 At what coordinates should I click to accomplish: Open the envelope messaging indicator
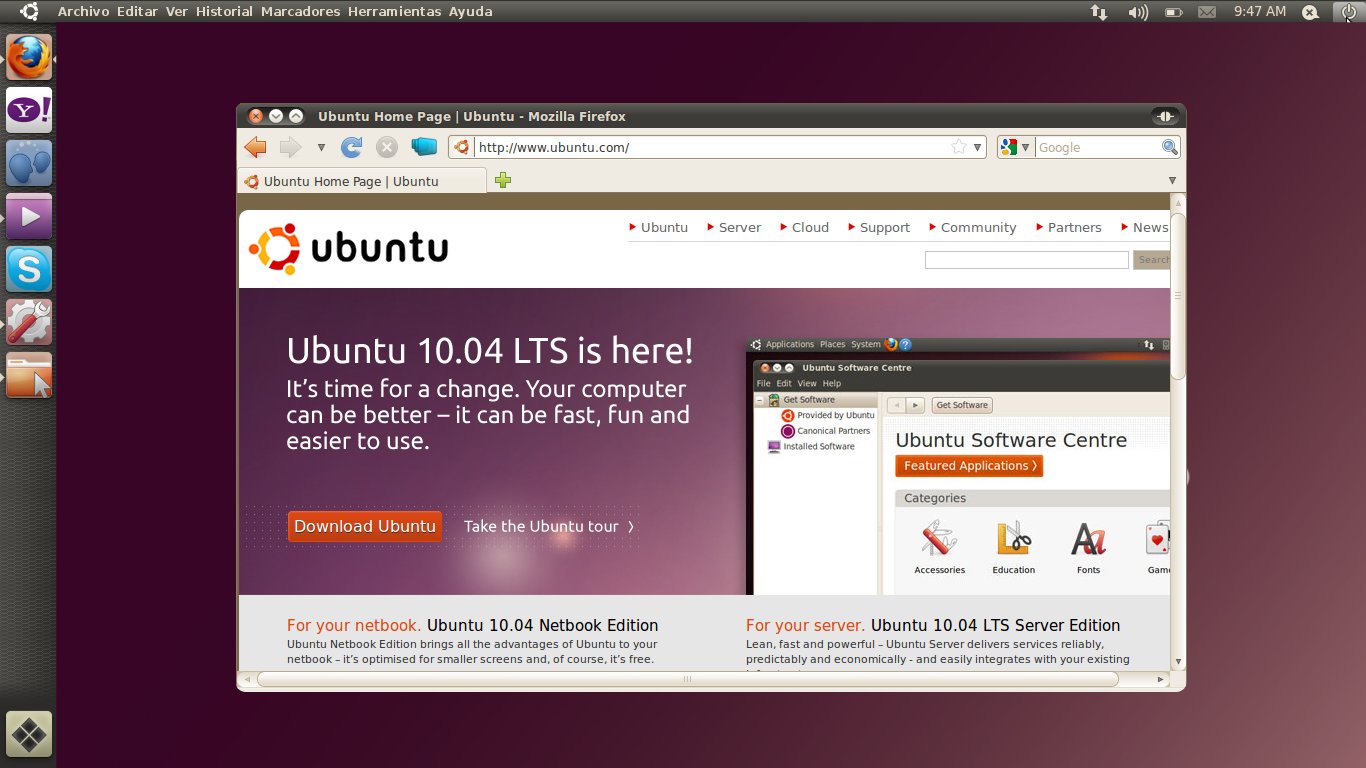[1207, 12]
